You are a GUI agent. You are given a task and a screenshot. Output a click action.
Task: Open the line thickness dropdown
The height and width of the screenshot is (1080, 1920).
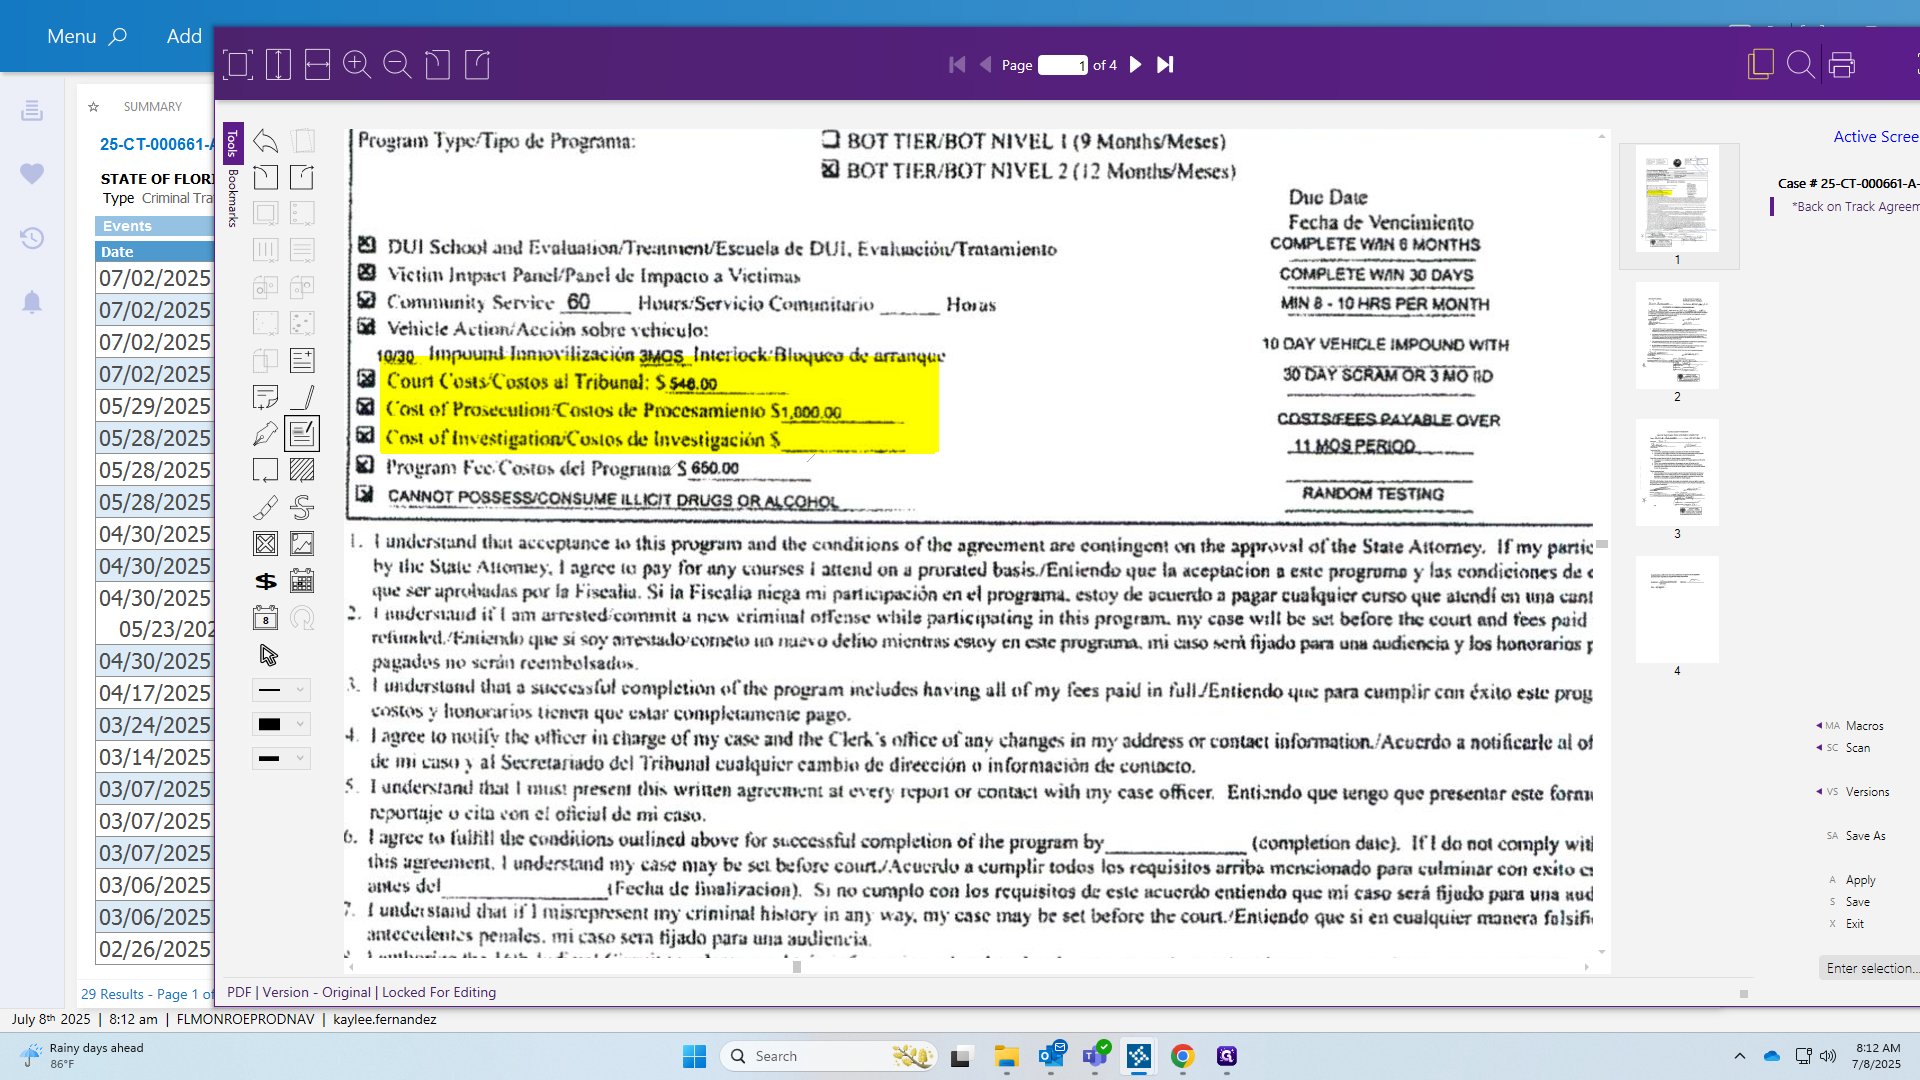pos(281,758)
